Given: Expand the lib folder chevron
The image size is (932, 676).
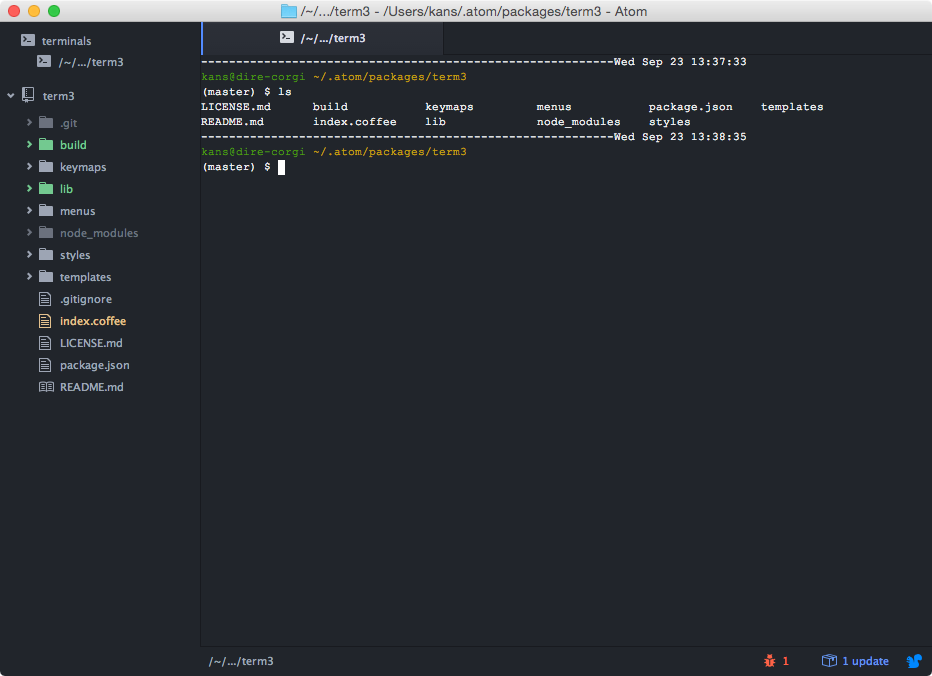Looking at the screenshot, I should click(29, 188).
